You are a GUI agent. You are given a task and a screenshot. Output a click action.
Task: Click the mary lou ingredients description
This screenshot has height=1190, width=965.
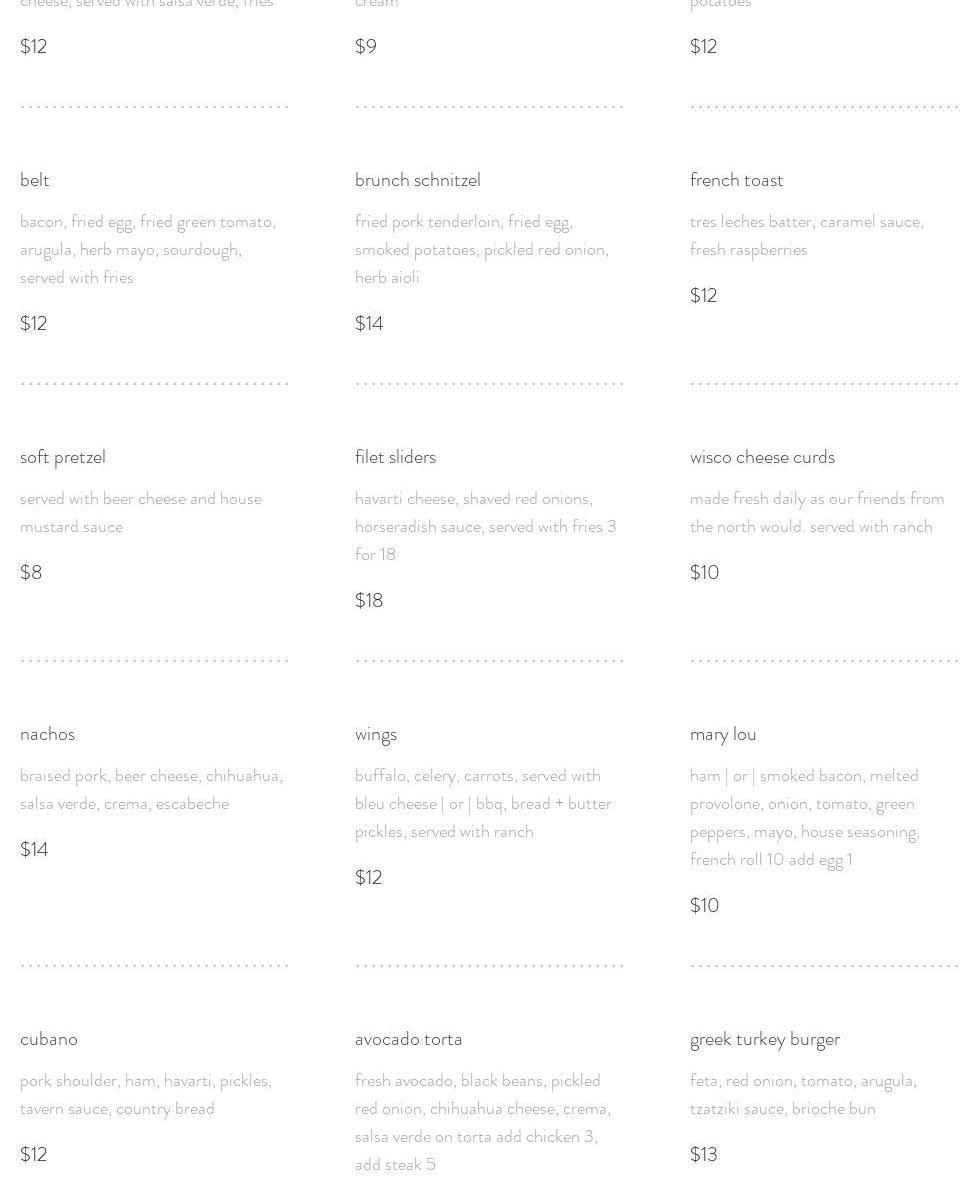tap(805, 817)
